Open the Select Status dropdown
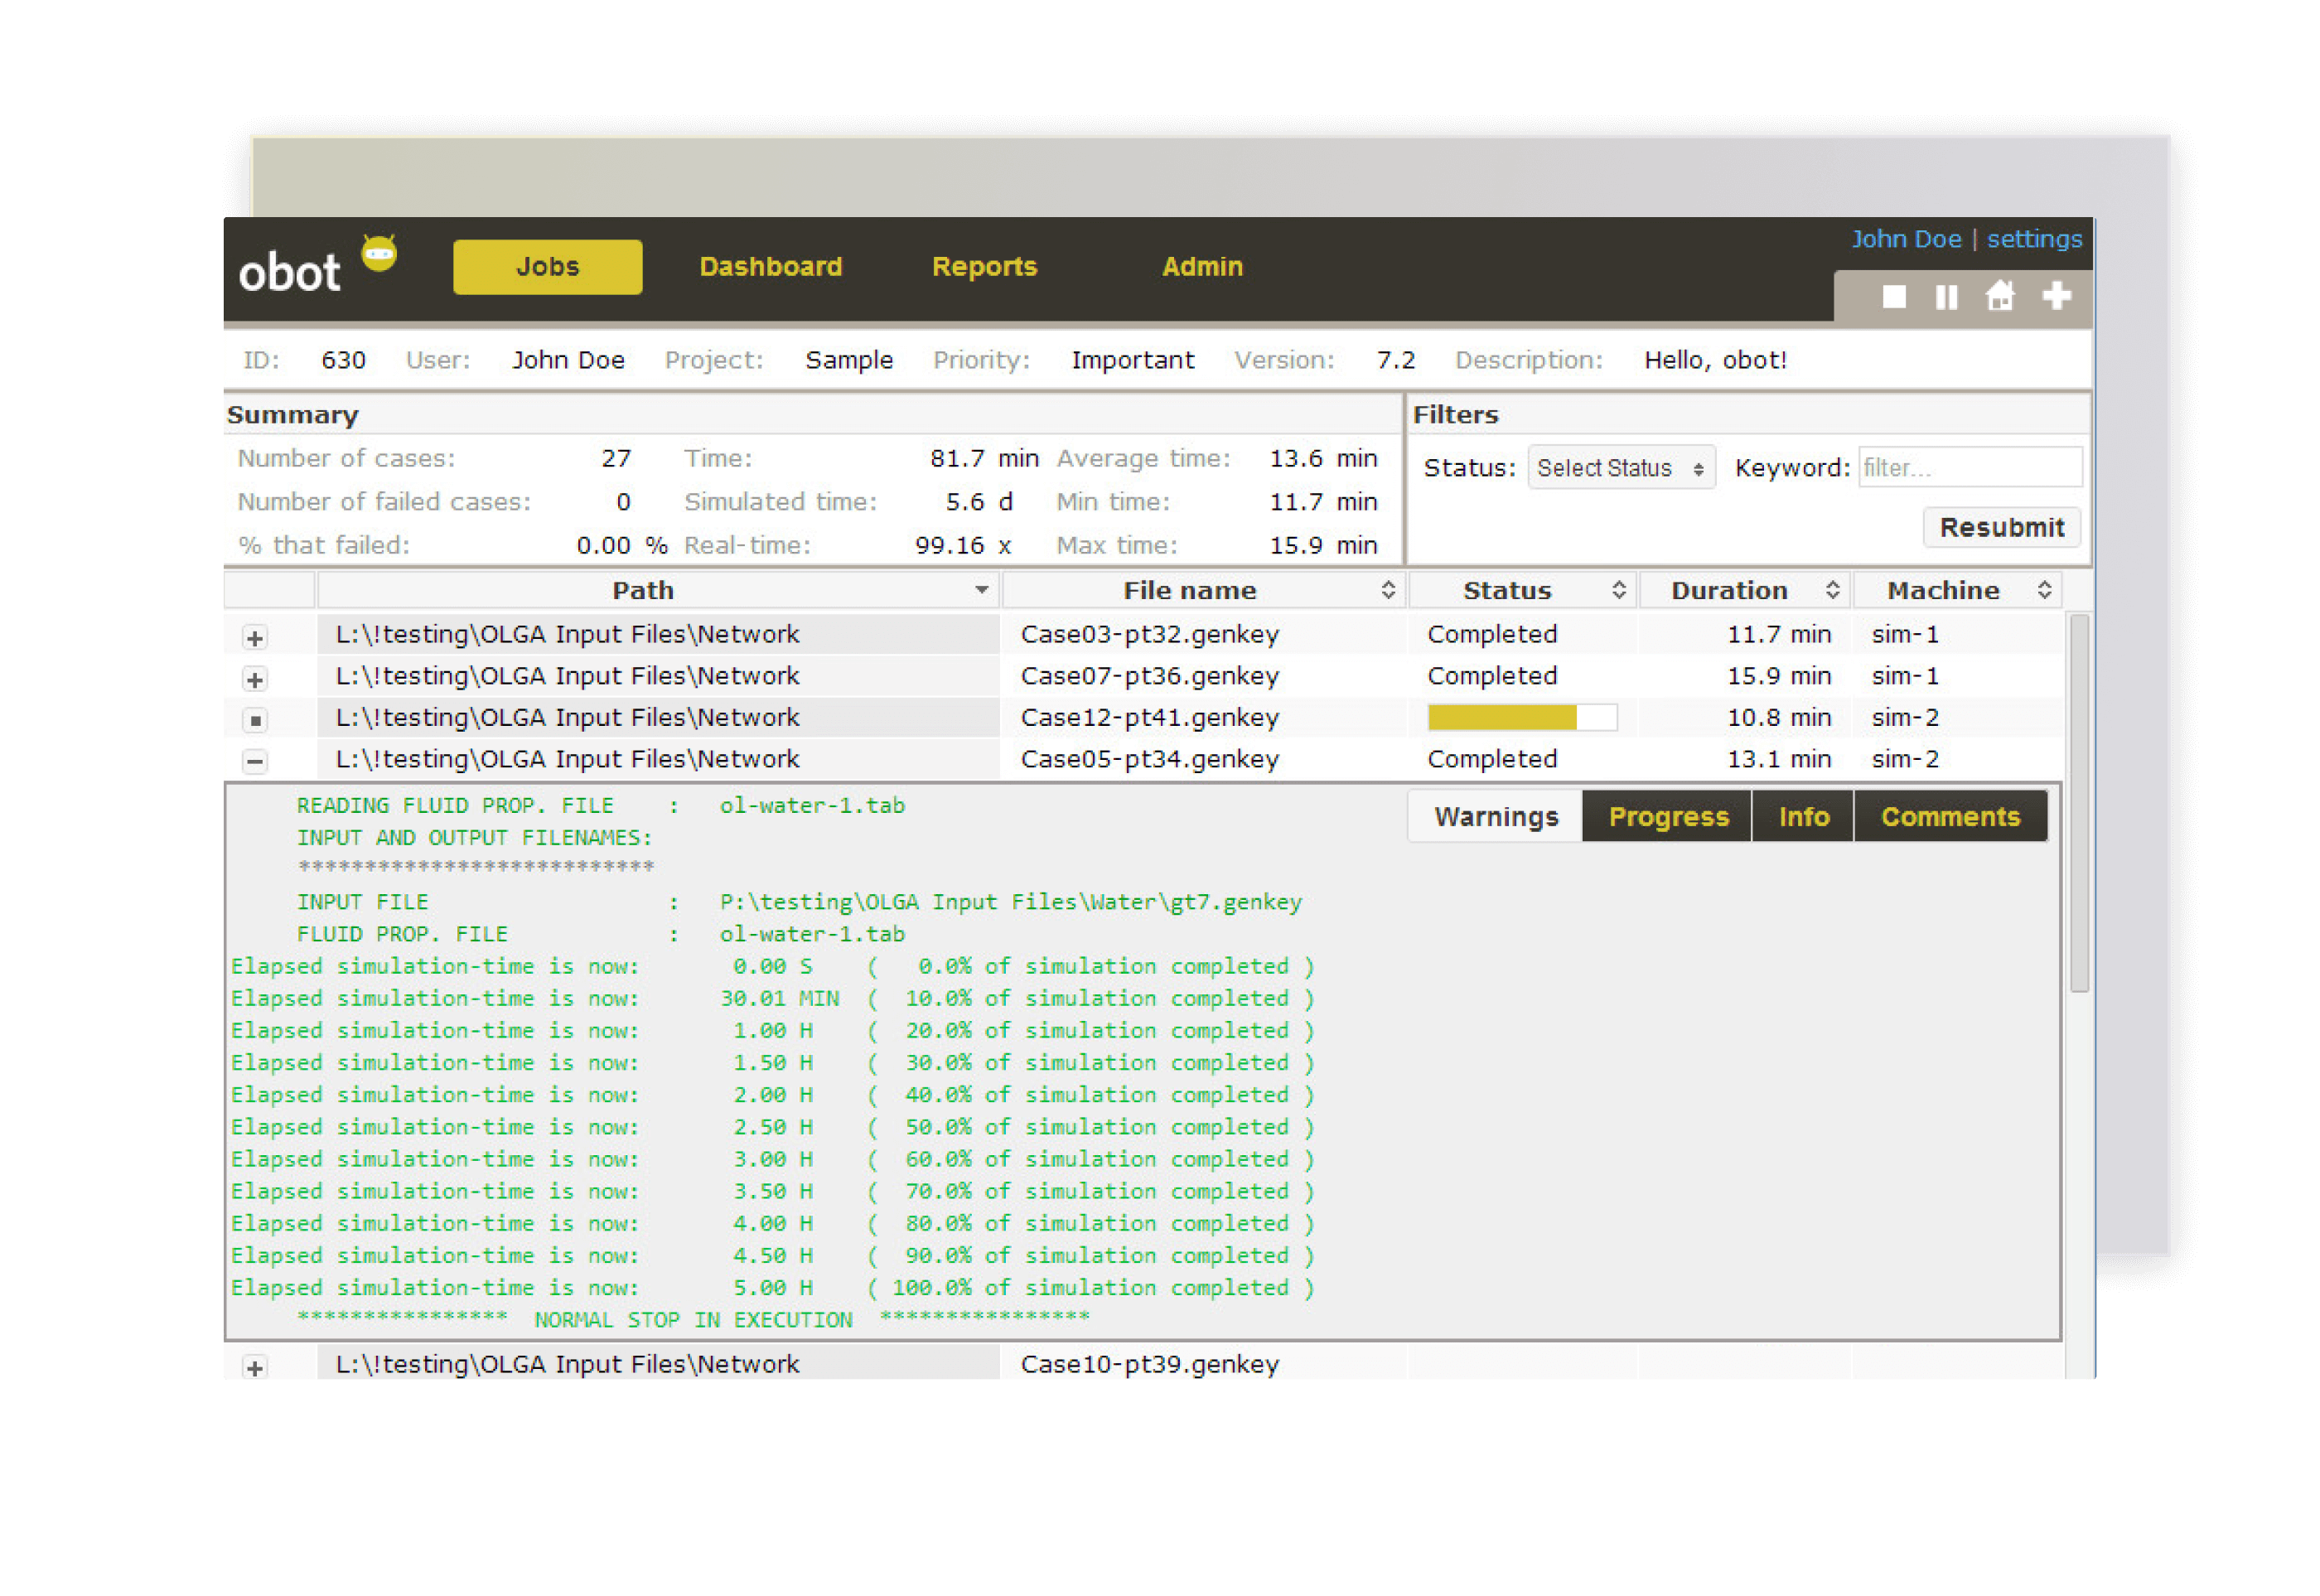 [1620, 468]
